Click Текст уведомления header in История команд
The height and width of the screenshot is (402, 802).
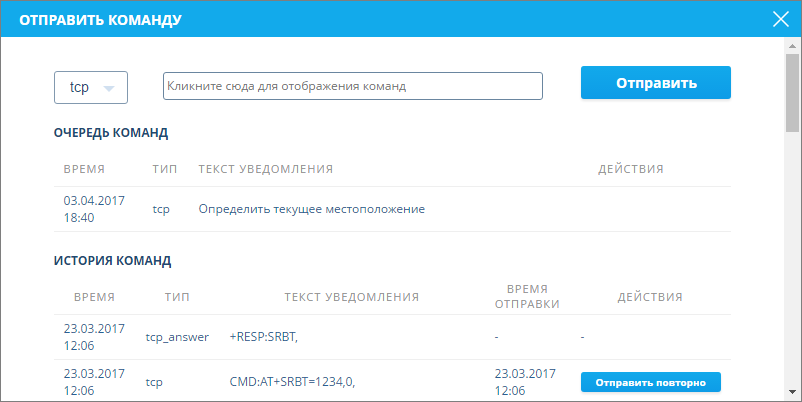click(351, 297)
